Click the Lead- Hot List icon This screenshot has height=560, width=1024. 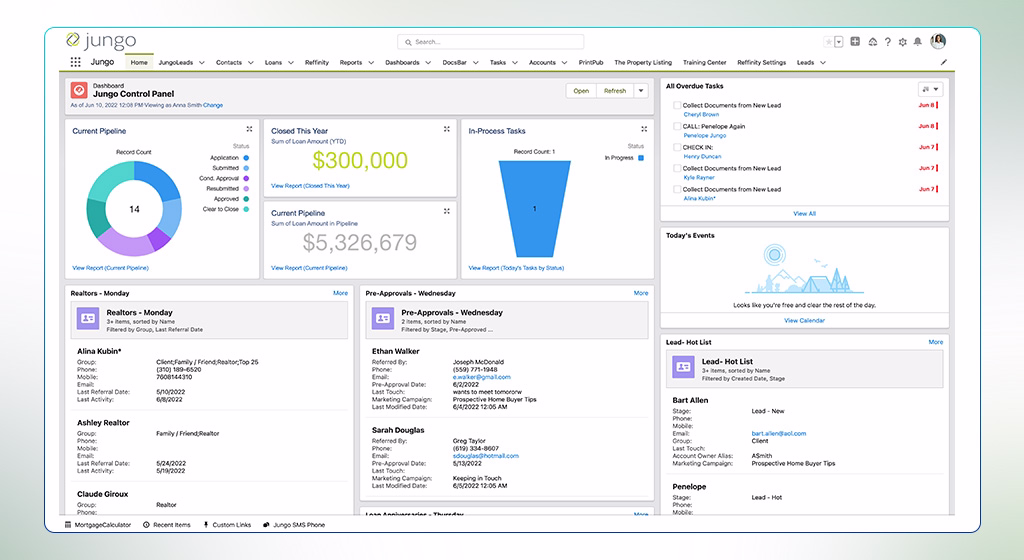683,367
